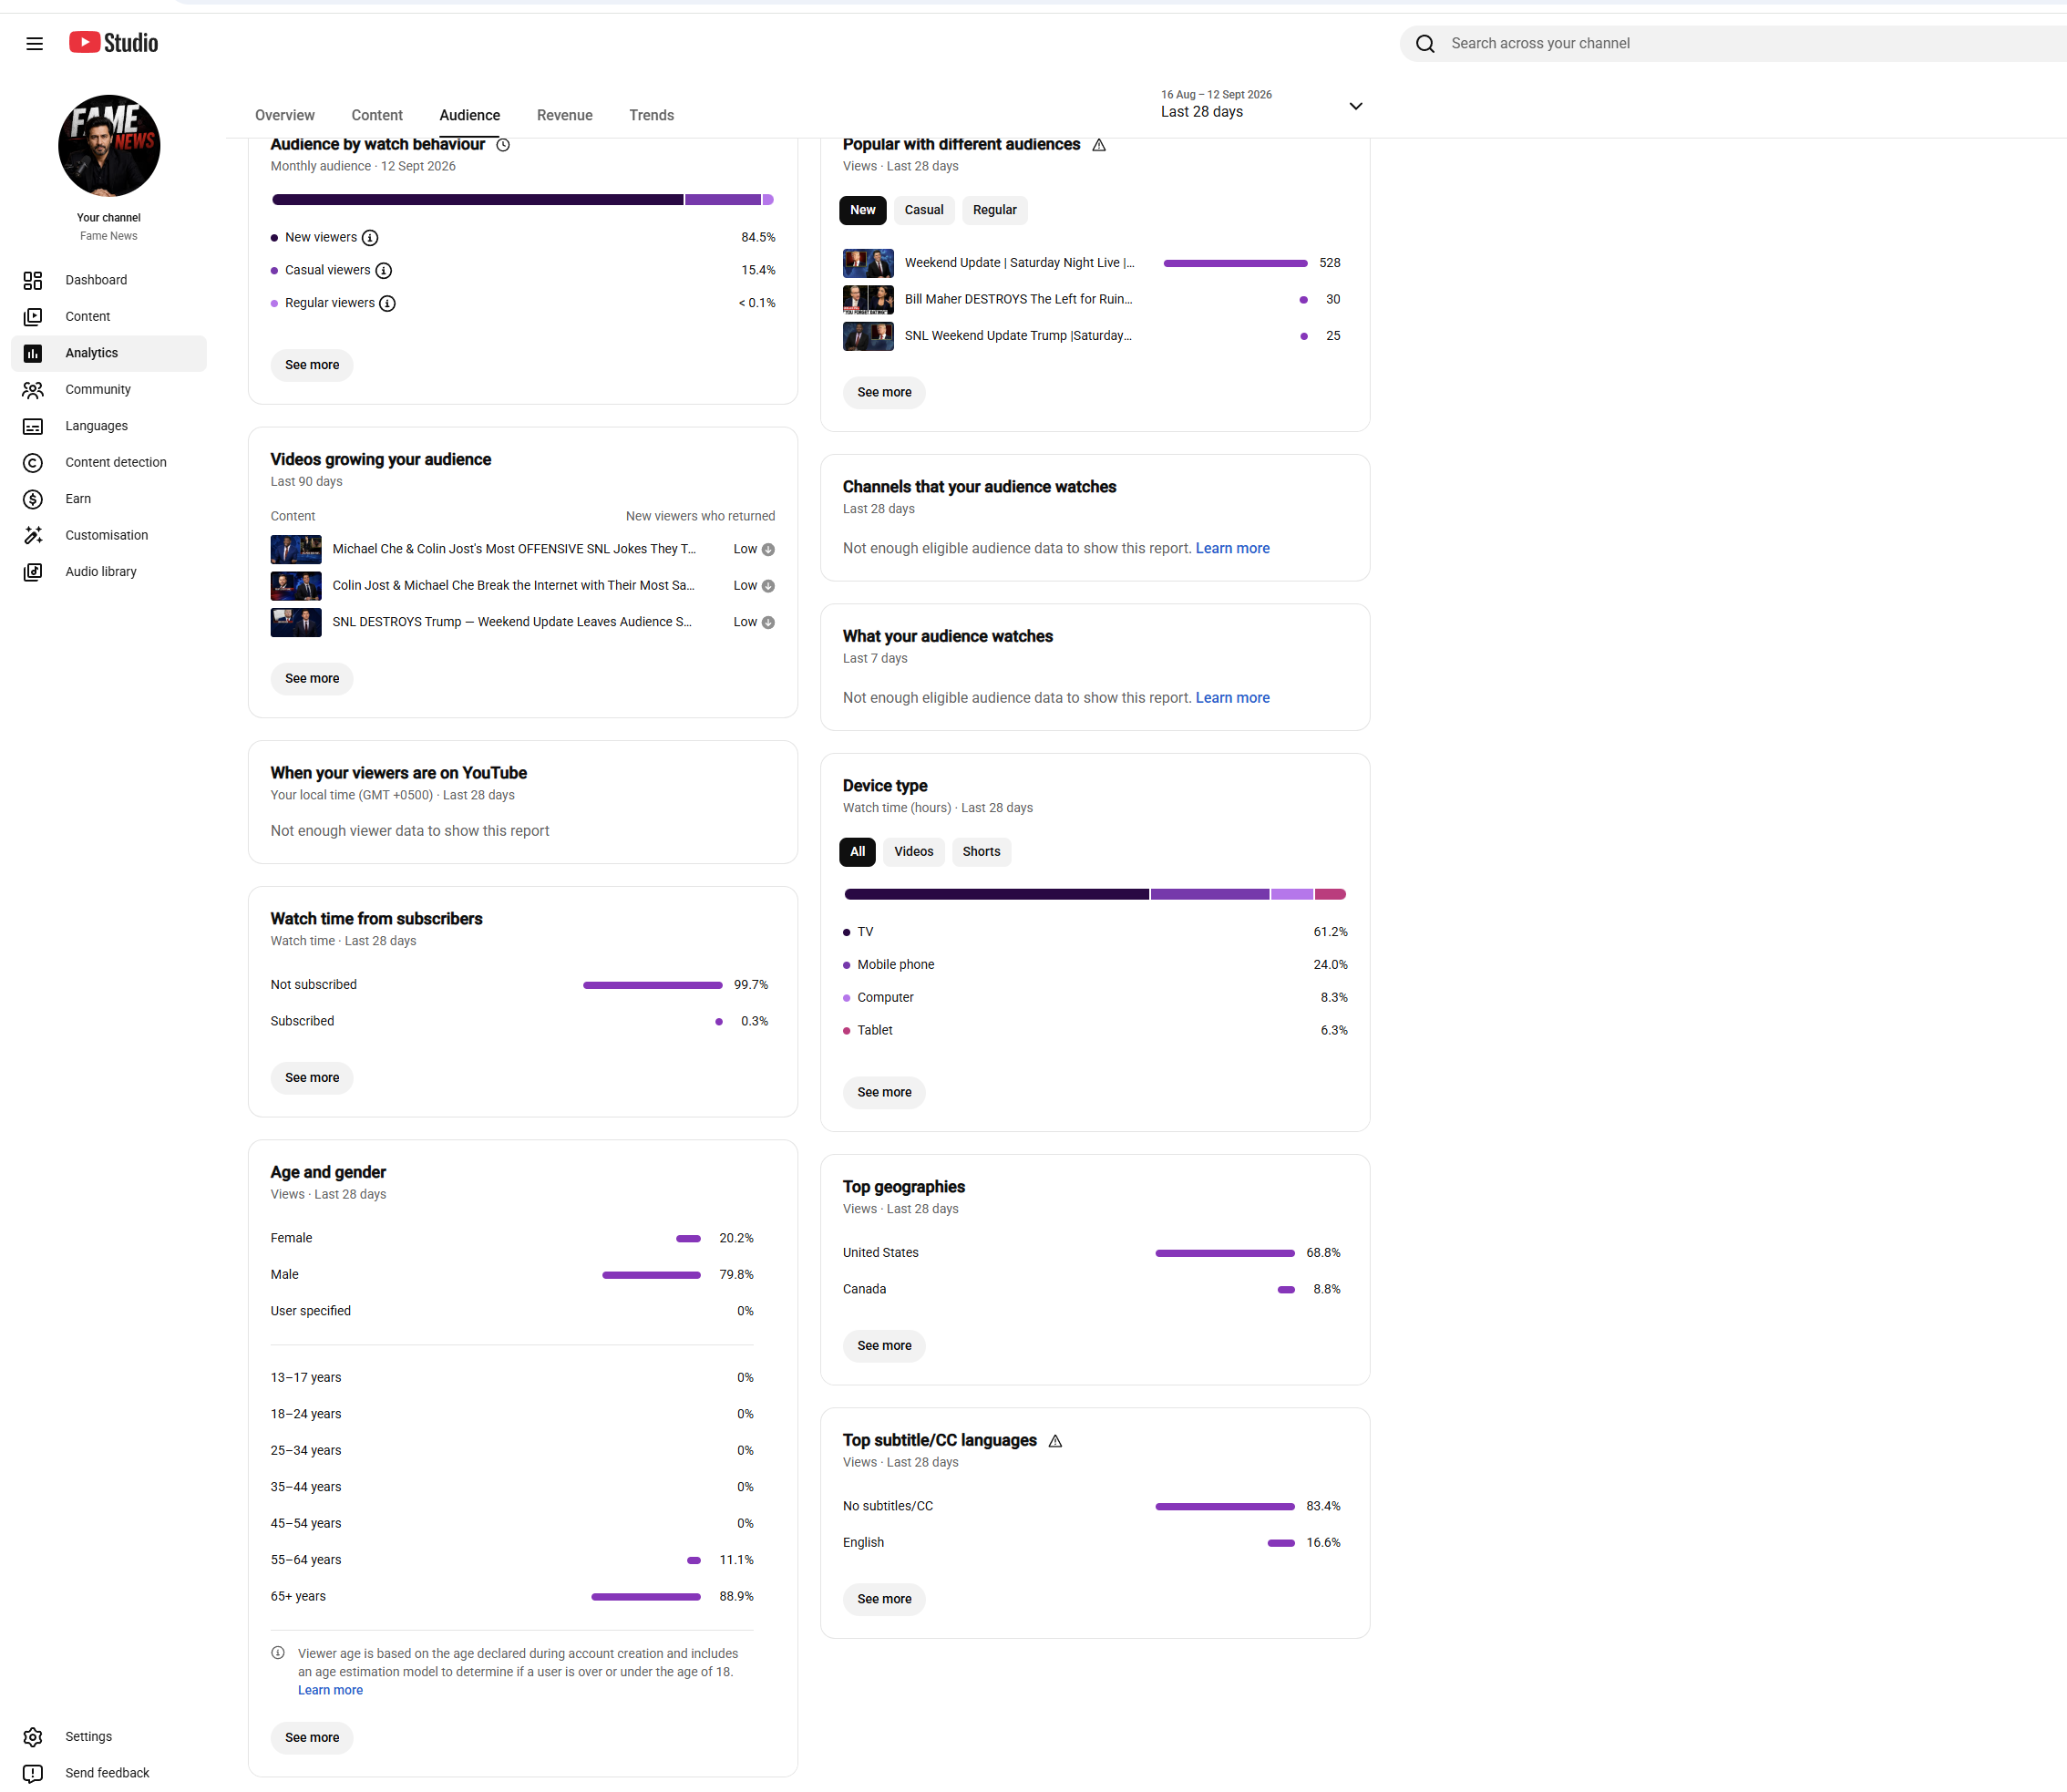Viewport: 2067px width, 1792px height.
Task: Switch to the Revenue tab
Action: (564, 116)
